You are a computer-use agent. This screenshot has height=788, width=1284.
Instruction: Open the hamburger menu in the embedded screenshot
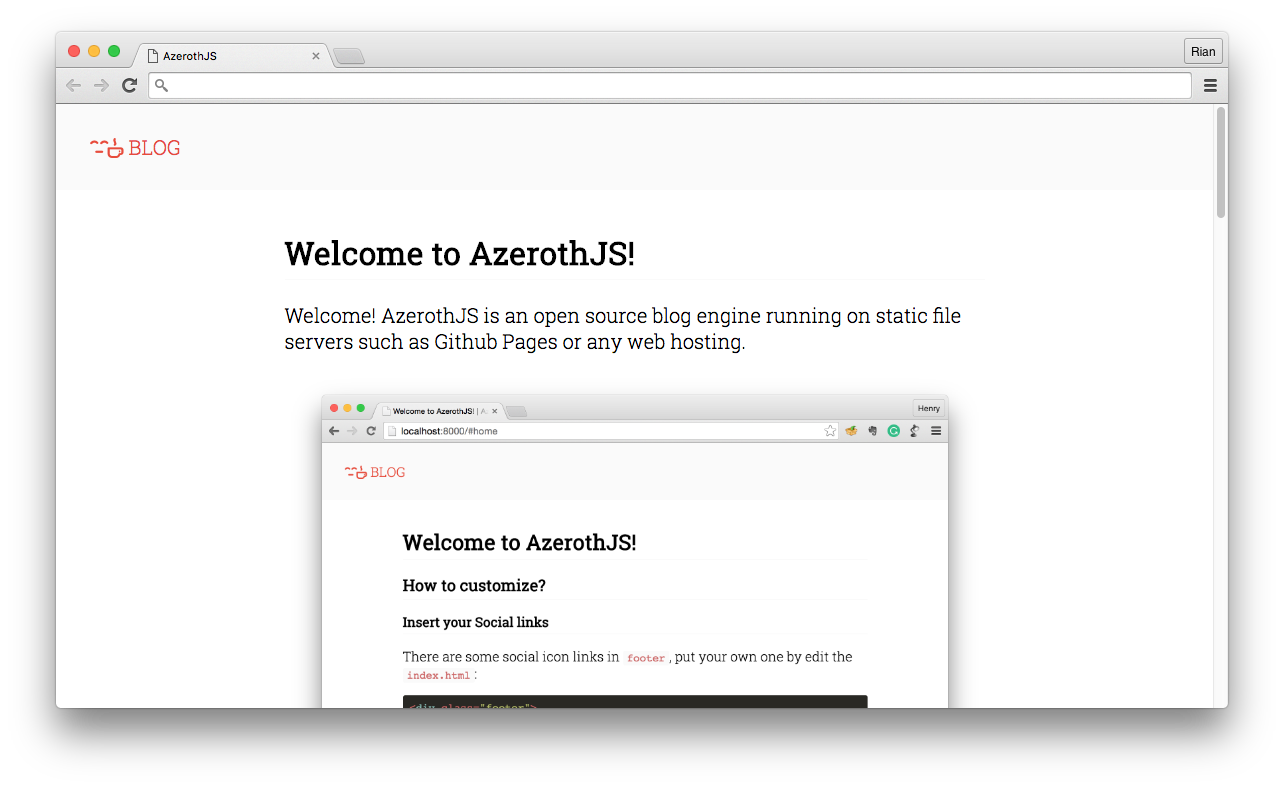click(936, 430)
